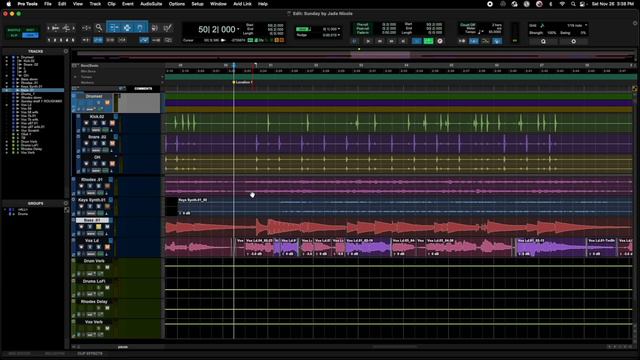The height and width of the screenshot is (360, 640).
Task: Open Kick.02 track view selector
Action: pos(96,130)
